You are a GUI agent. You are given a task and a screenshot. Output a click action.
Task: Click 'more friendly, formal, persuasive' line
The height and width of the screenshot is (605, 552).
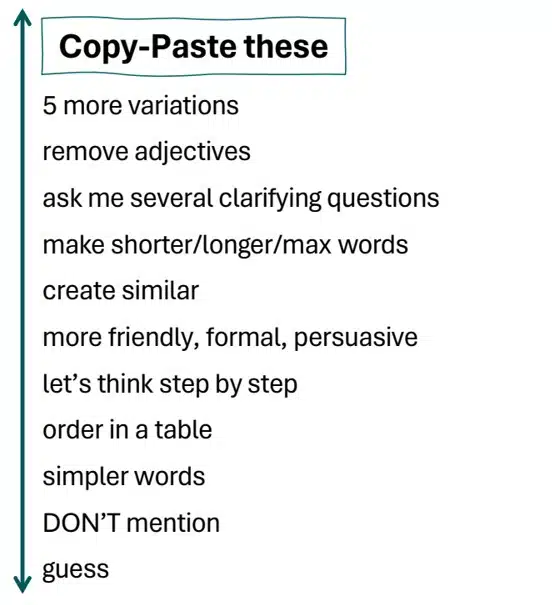point(230,338)
